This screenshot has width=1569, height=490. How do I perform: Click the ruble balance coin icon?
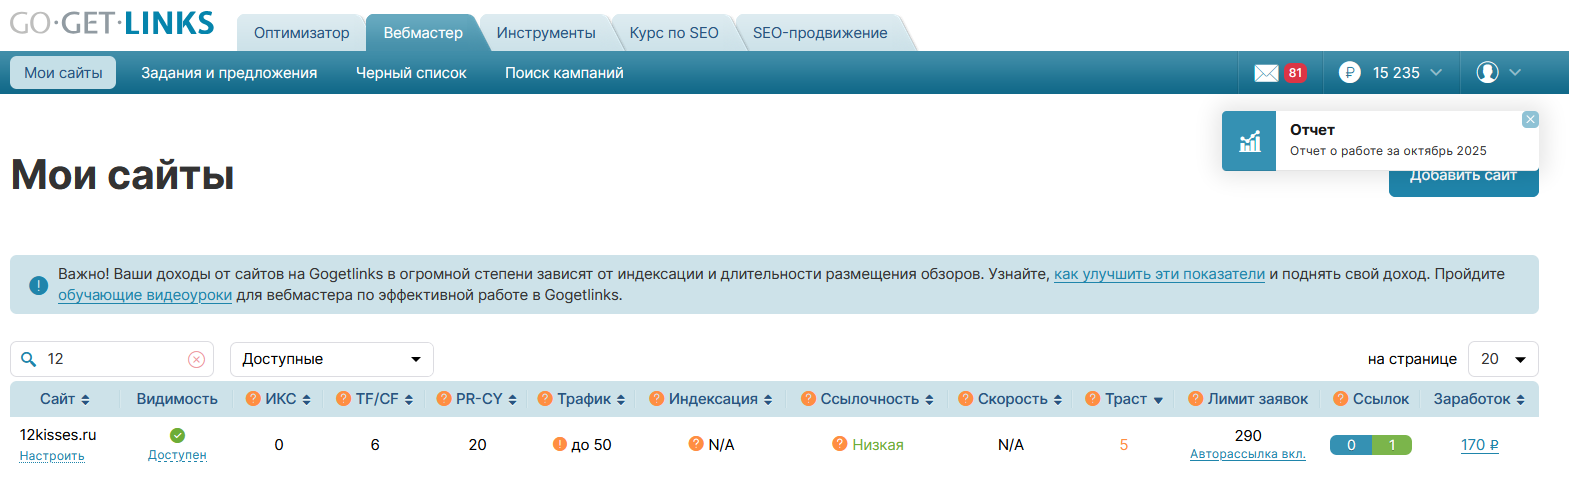(1349, 72)
